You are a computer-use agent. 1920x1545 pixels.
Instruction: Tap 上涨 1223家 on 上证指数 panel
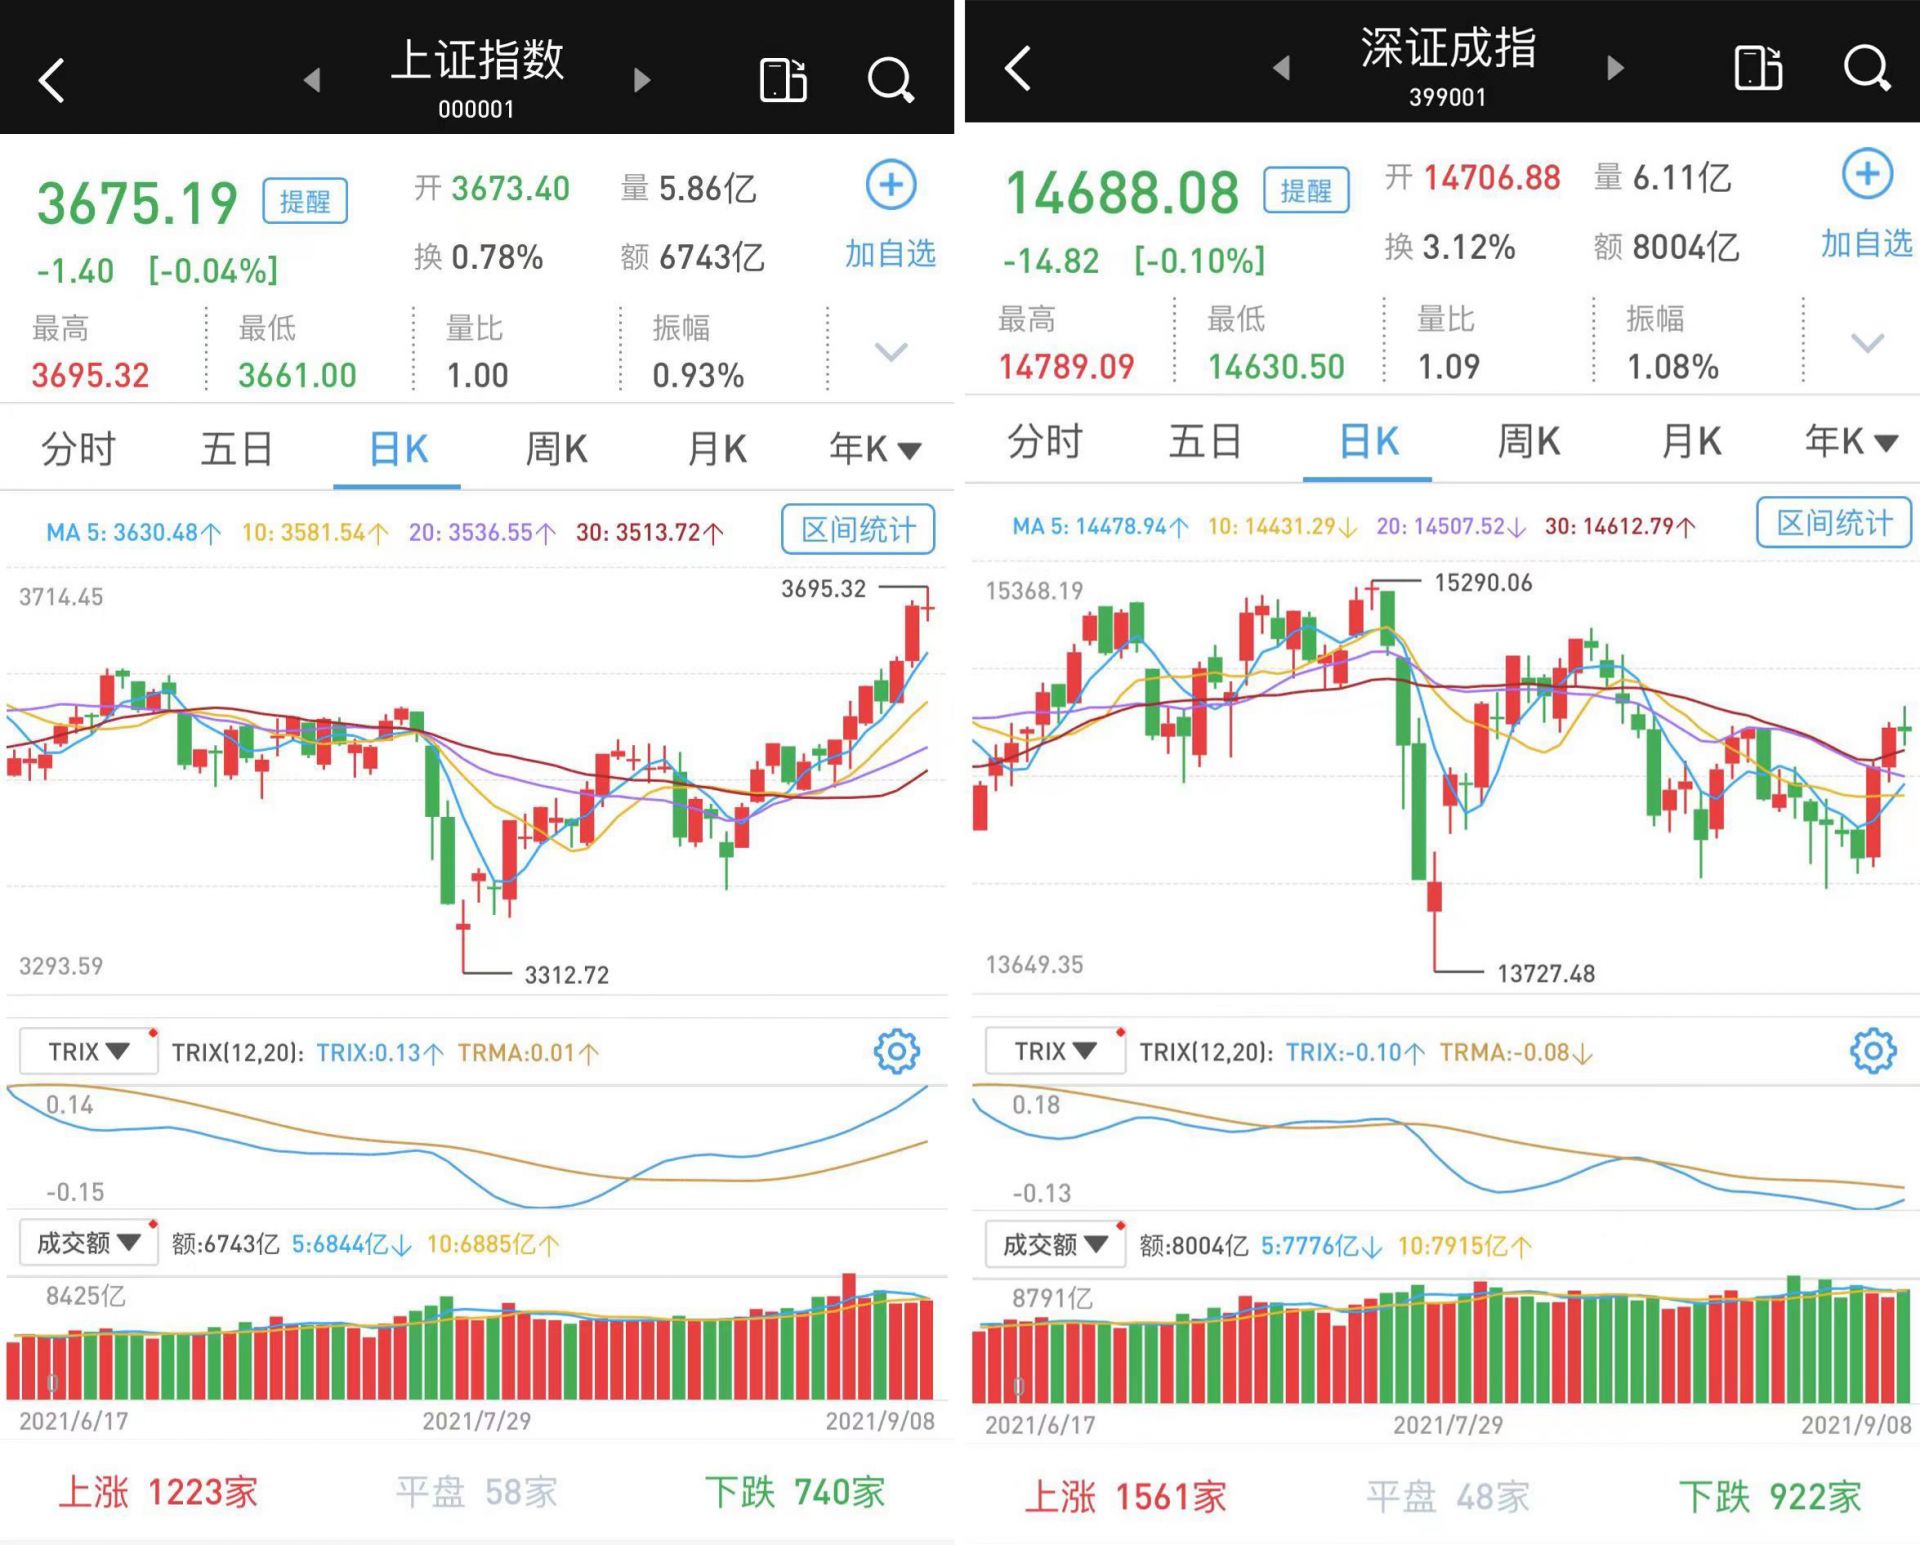pos(158,1492)
